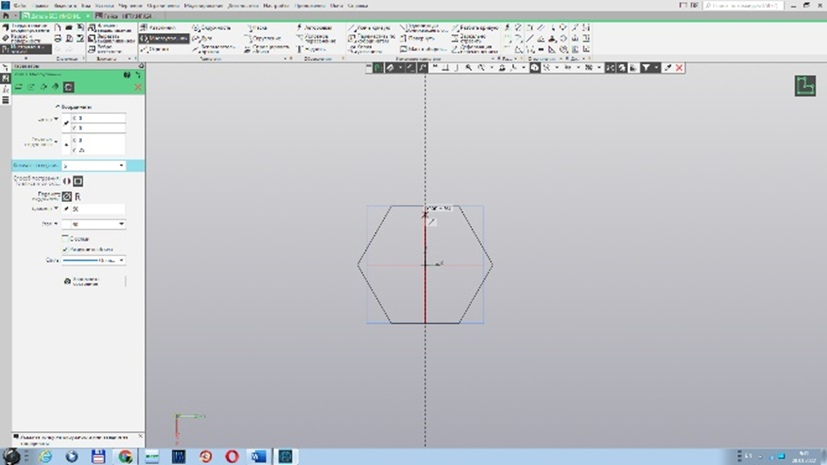
Task: Select the Radius R parameter toggle
Action: click(78, 197)
